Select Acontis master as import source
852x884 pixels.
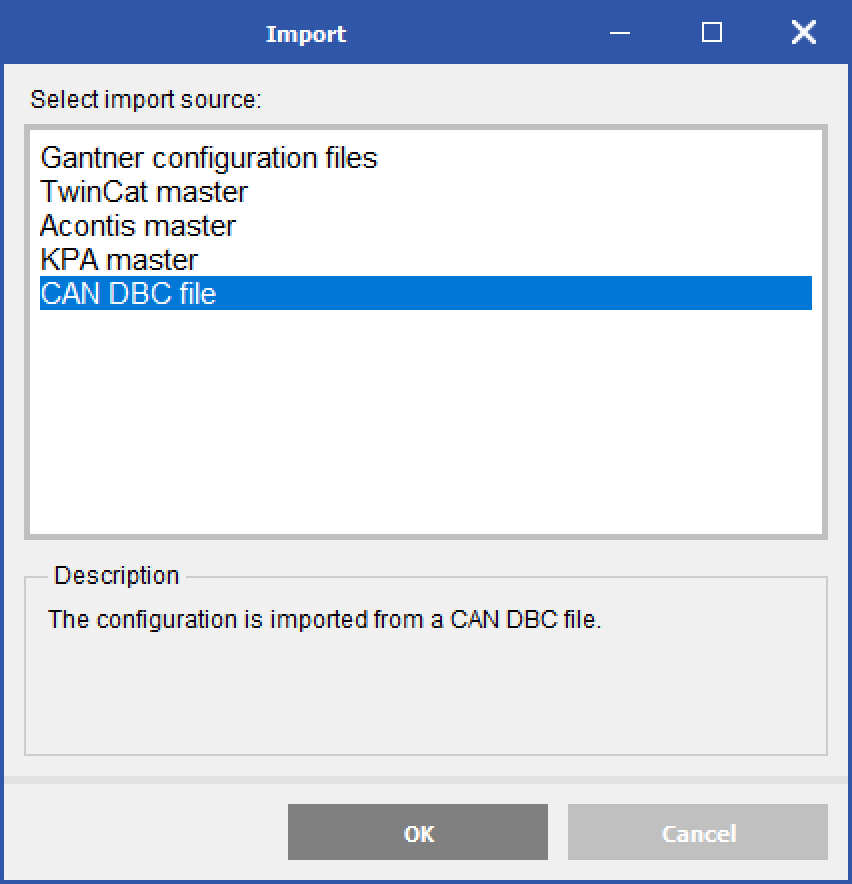pos(137,226)
